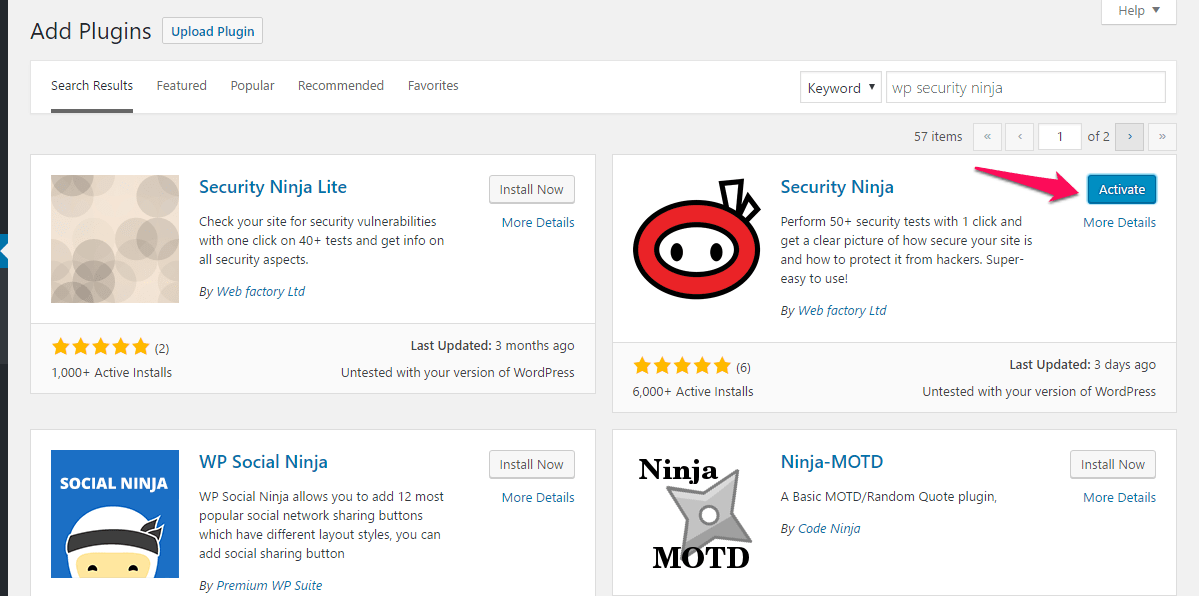1199x596 pixels.
Task: Click the 1,000+ Active Installs text
Action: [112, 373]
